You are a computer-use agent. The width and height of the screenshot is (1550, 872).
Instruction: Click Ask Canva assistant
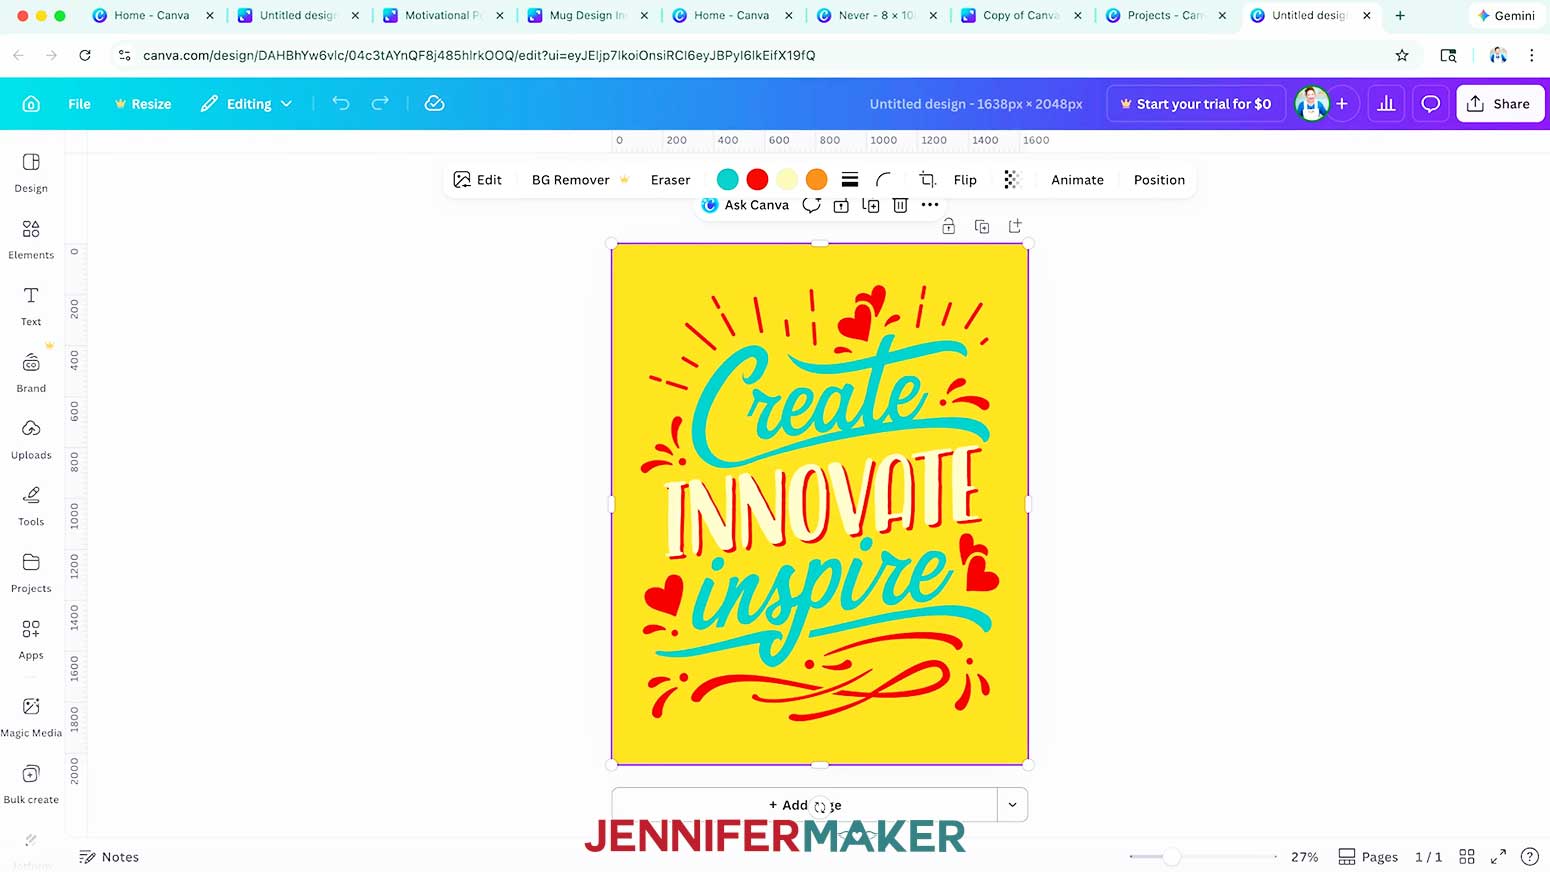click(746, 205)
